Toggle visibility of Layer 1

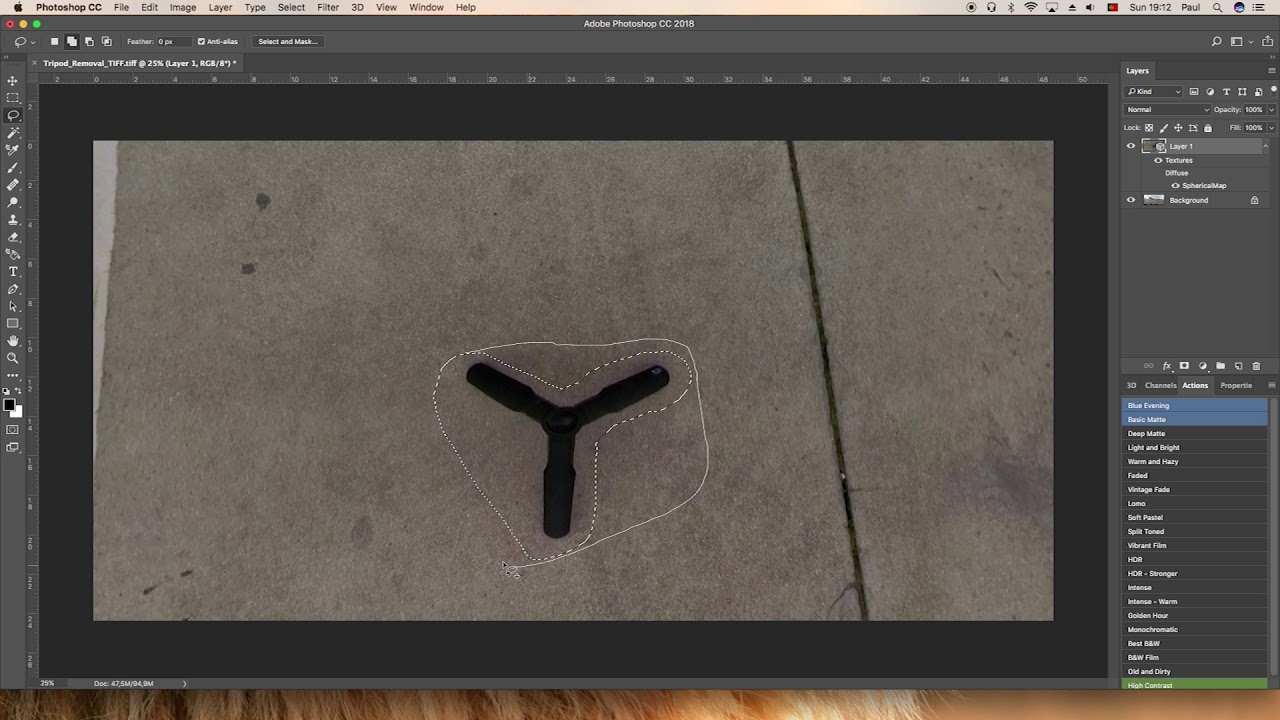tap(1131, 146)
